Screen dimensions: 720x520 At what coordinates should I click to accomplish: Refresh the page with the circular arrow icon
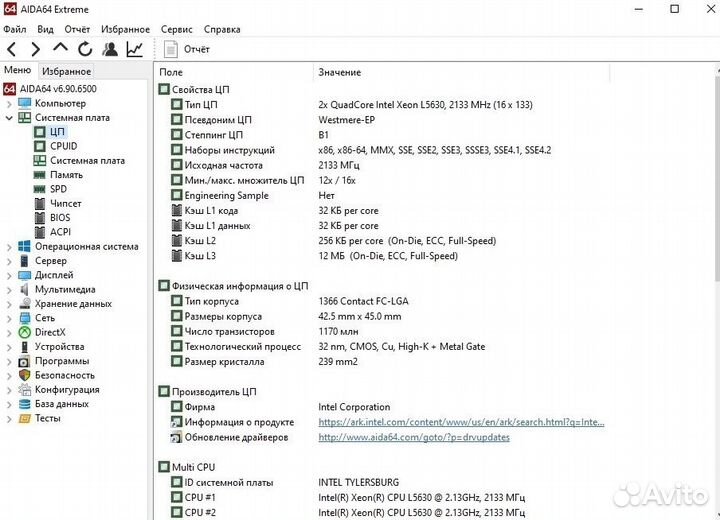tap(85, 49)
